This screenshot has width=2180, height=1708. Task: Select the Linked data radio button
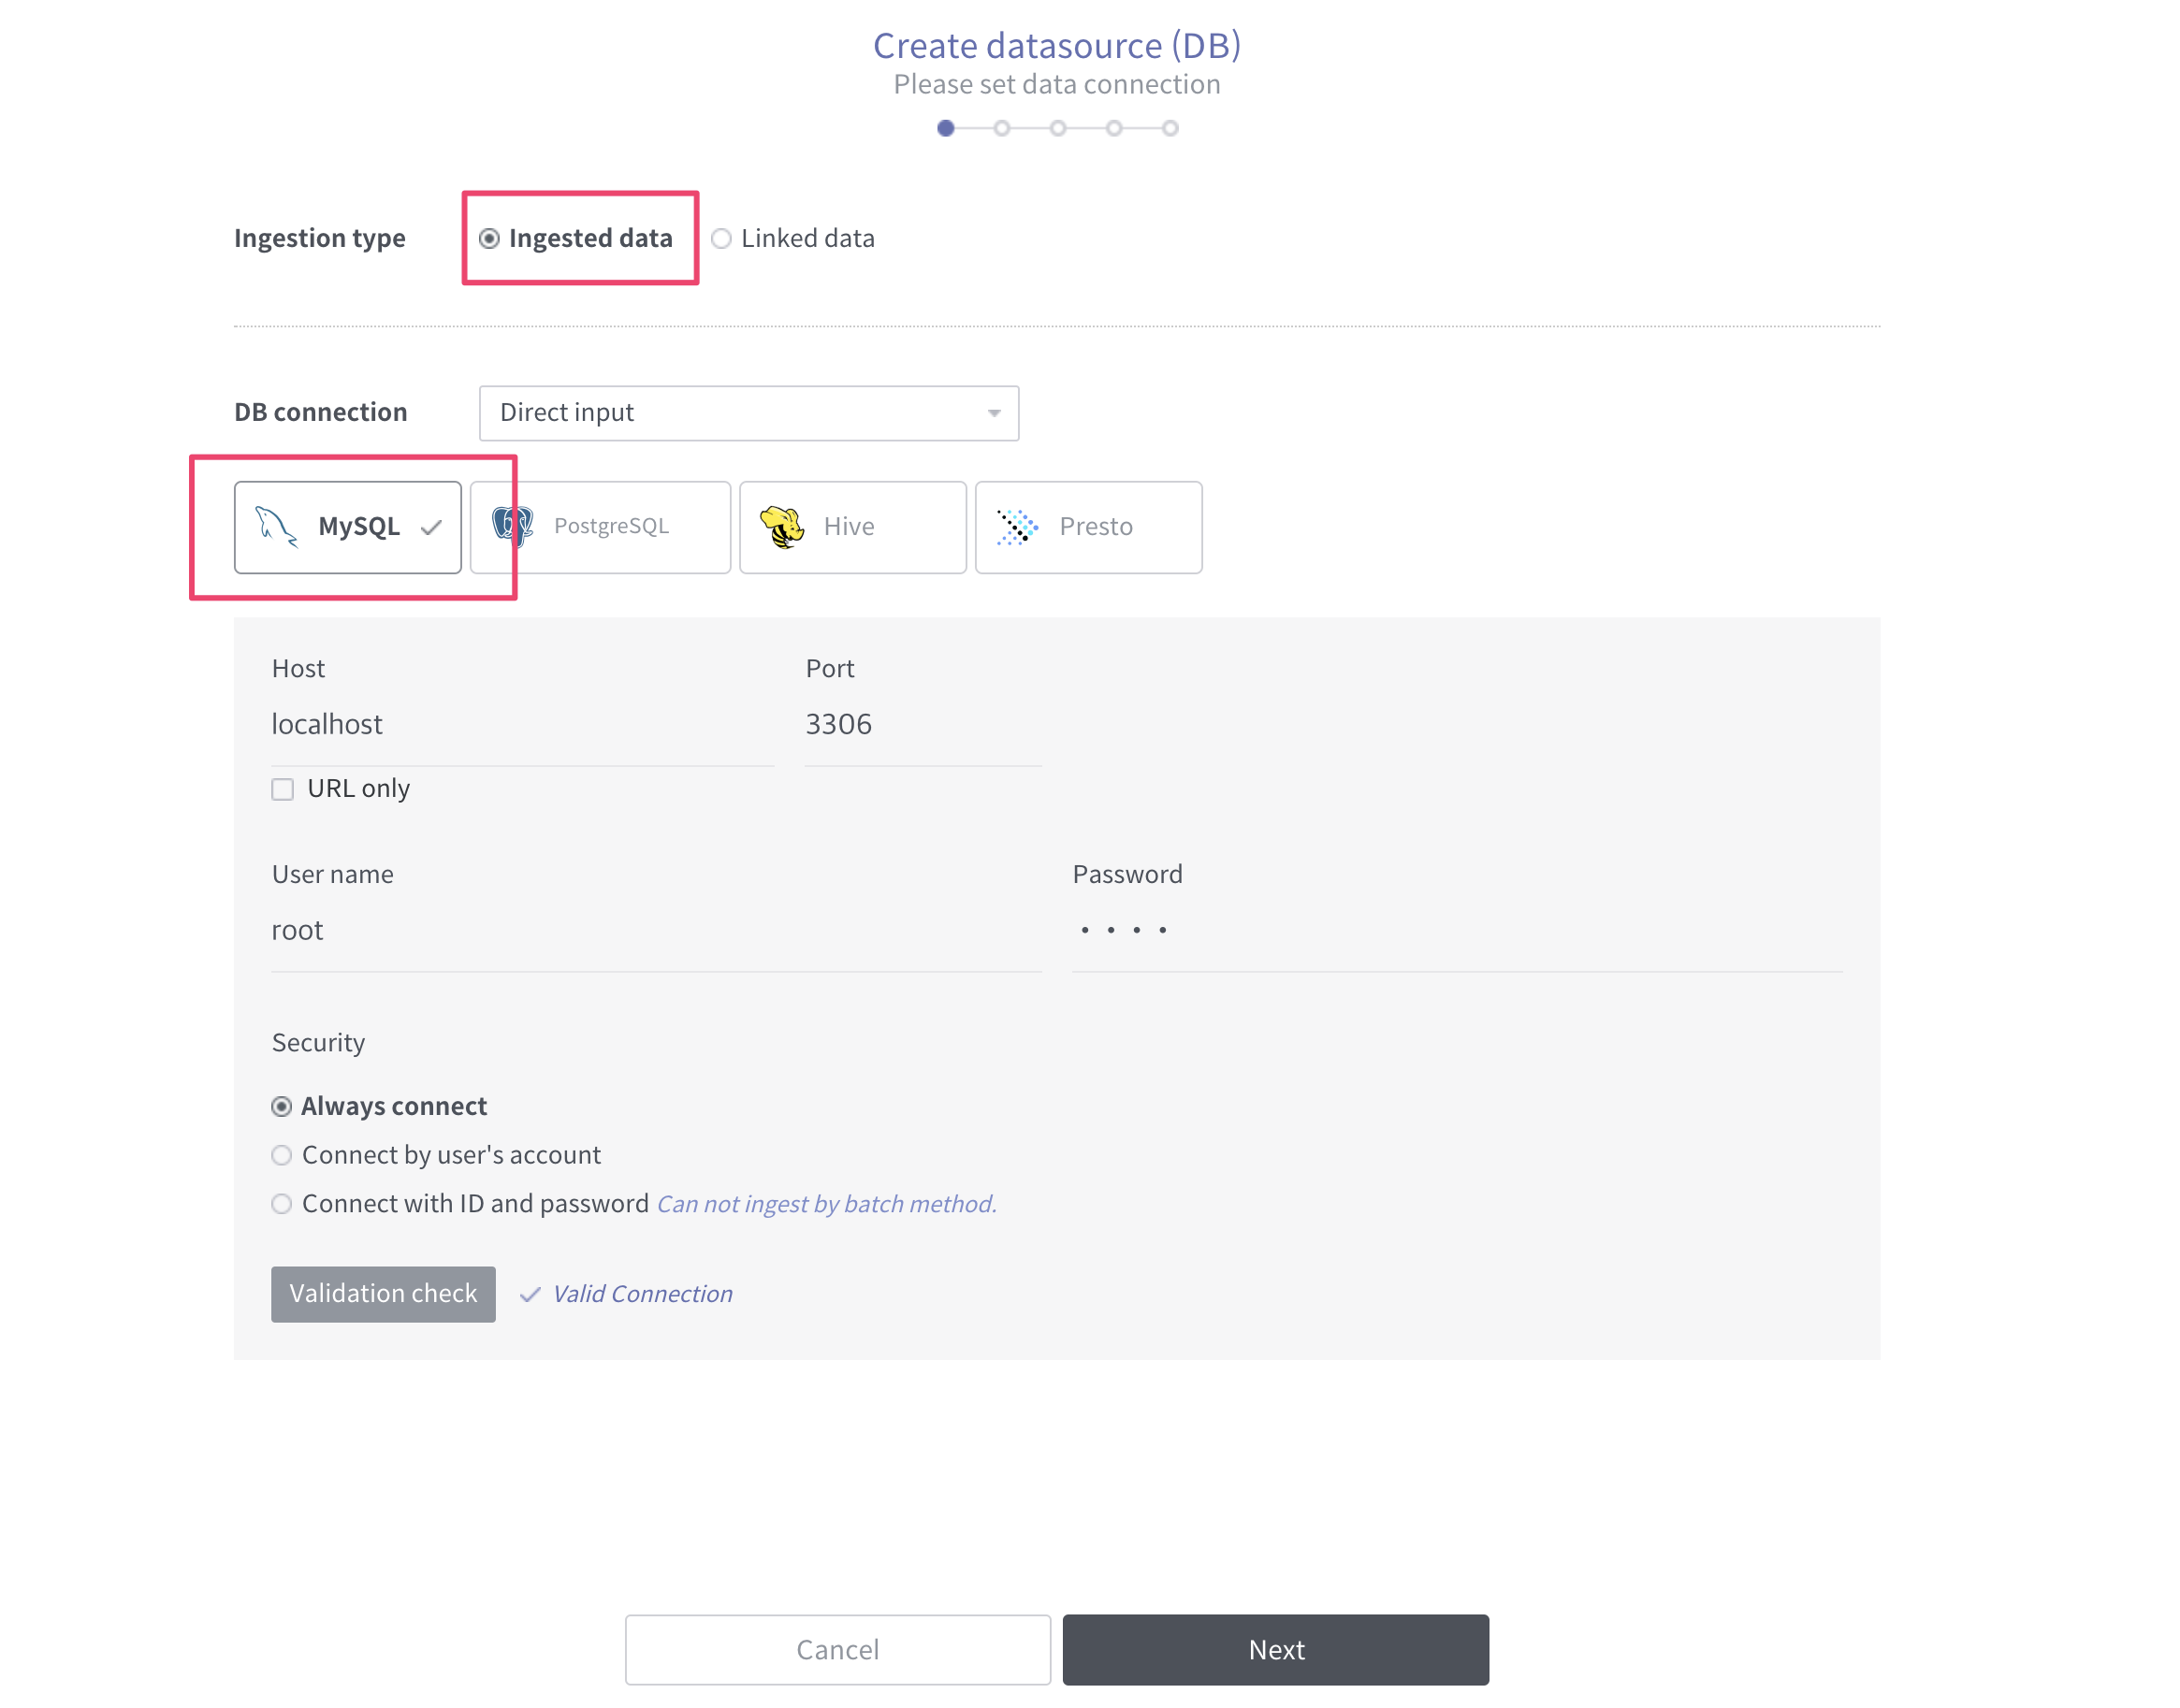(722, 238)
